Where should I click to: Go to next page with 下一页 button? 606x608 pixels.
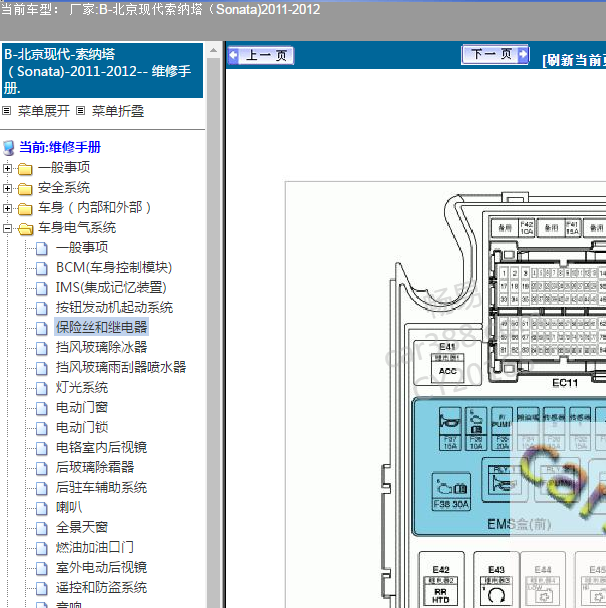495,54
